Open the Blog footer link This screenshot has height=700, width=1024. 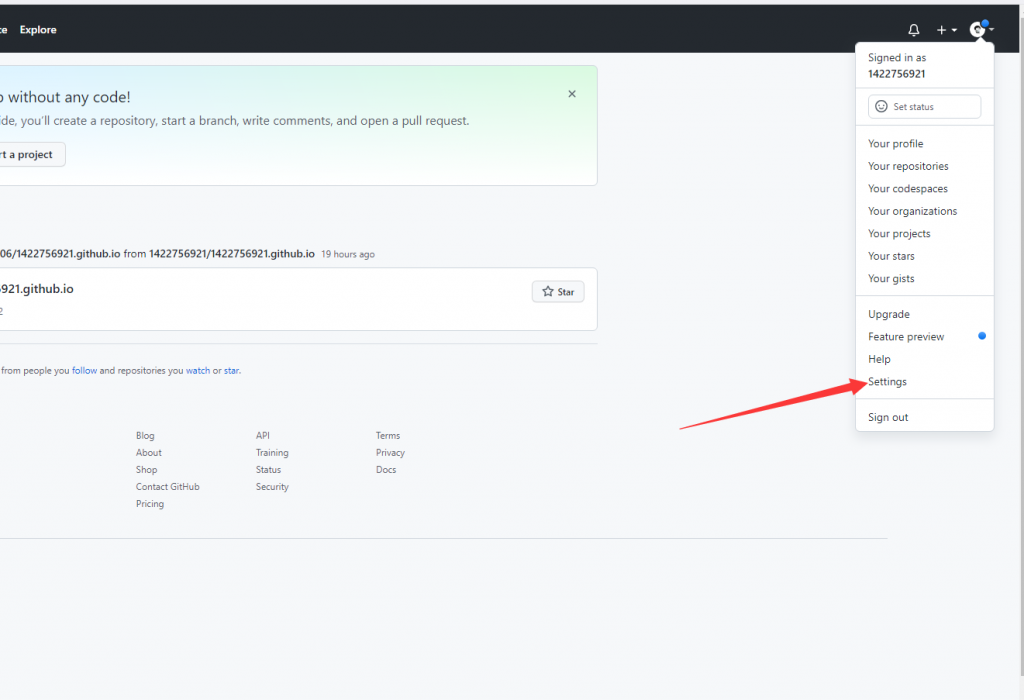point(145,436)
